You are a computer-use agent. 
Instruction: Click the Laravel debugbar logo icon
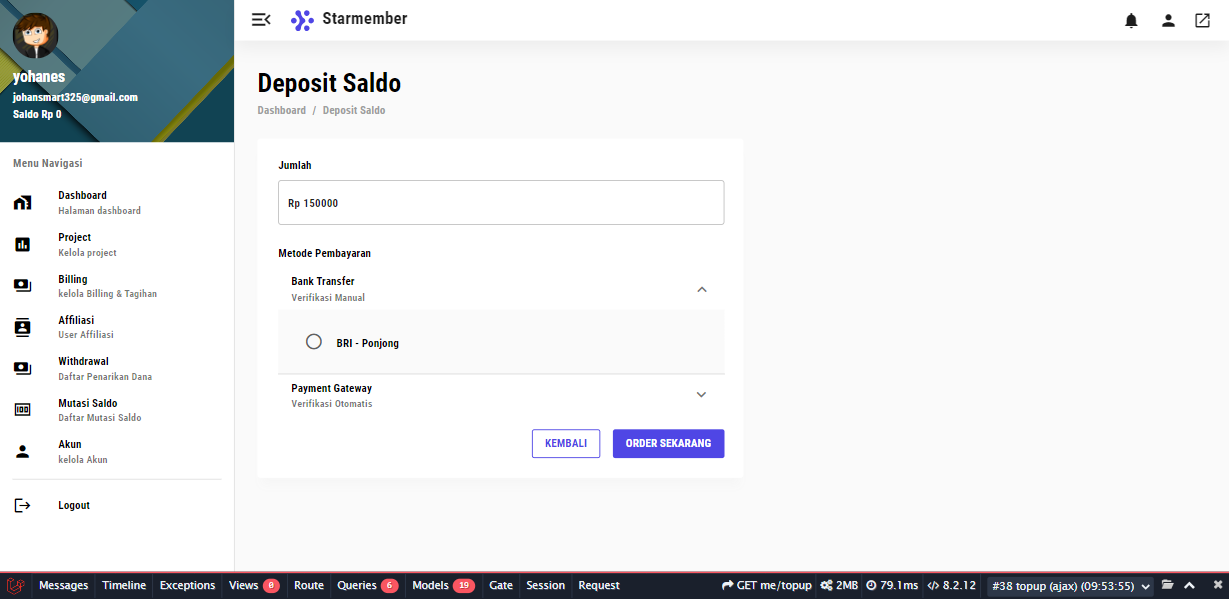16,586
